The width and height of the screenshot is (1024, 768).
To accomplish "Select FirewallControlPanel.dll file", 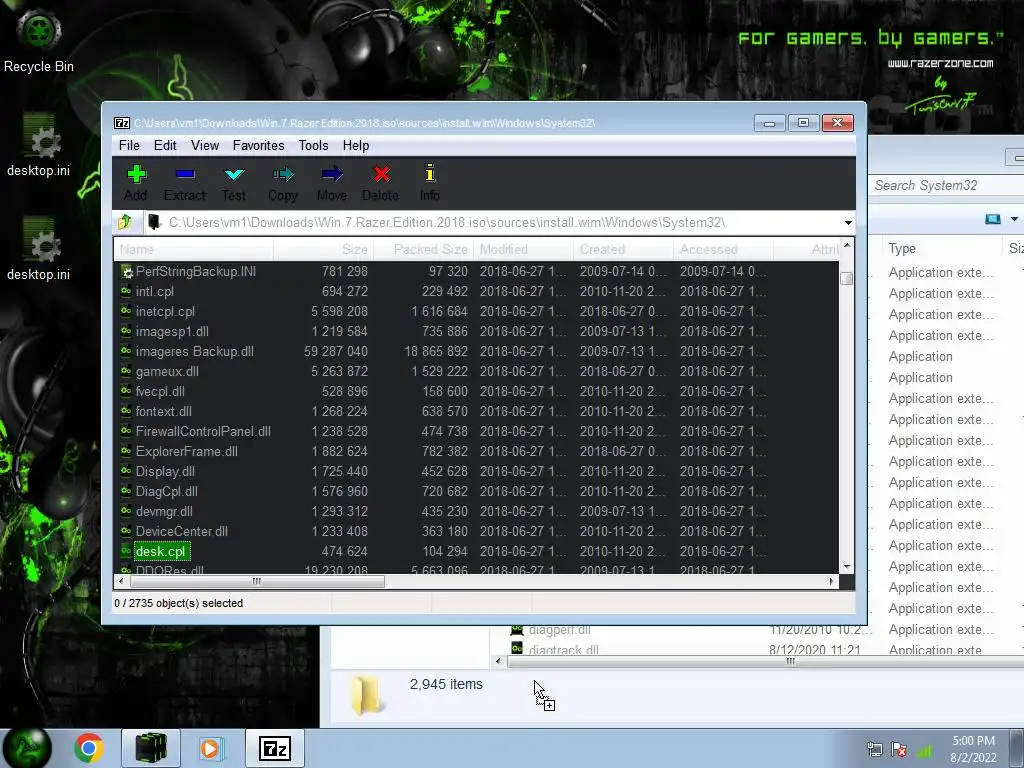I will coord(203,431).
